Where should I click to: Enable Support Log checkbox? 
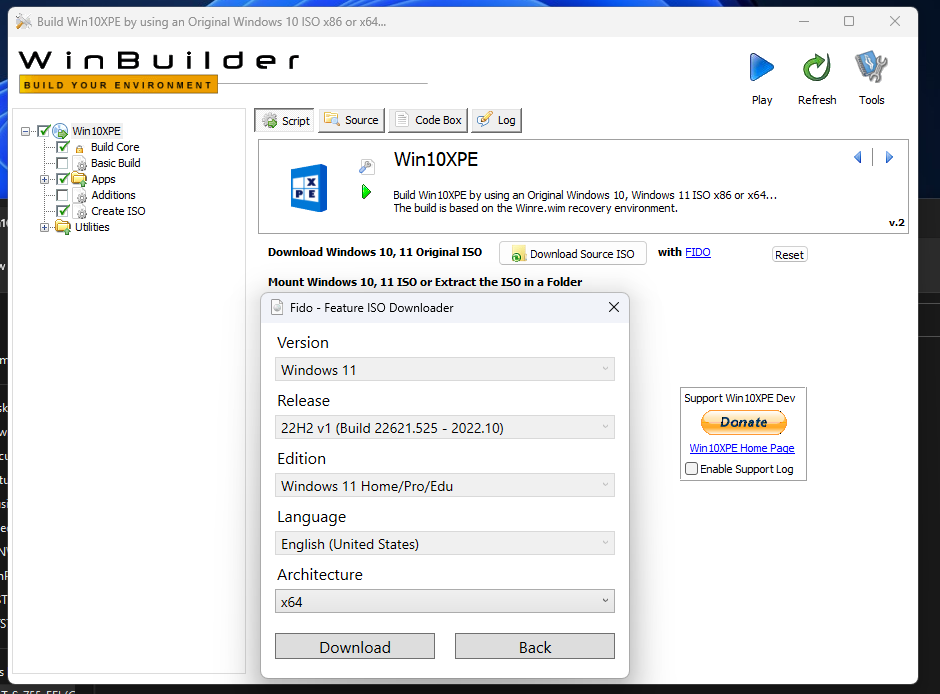click(x=691, y=469)
